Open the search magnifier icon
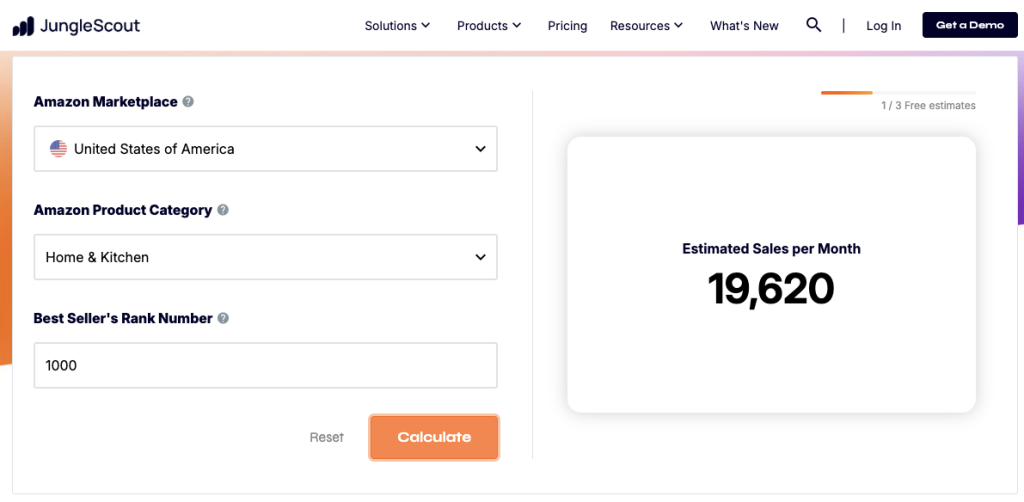This screenshot has height=502, width=1024. point(813,25)
